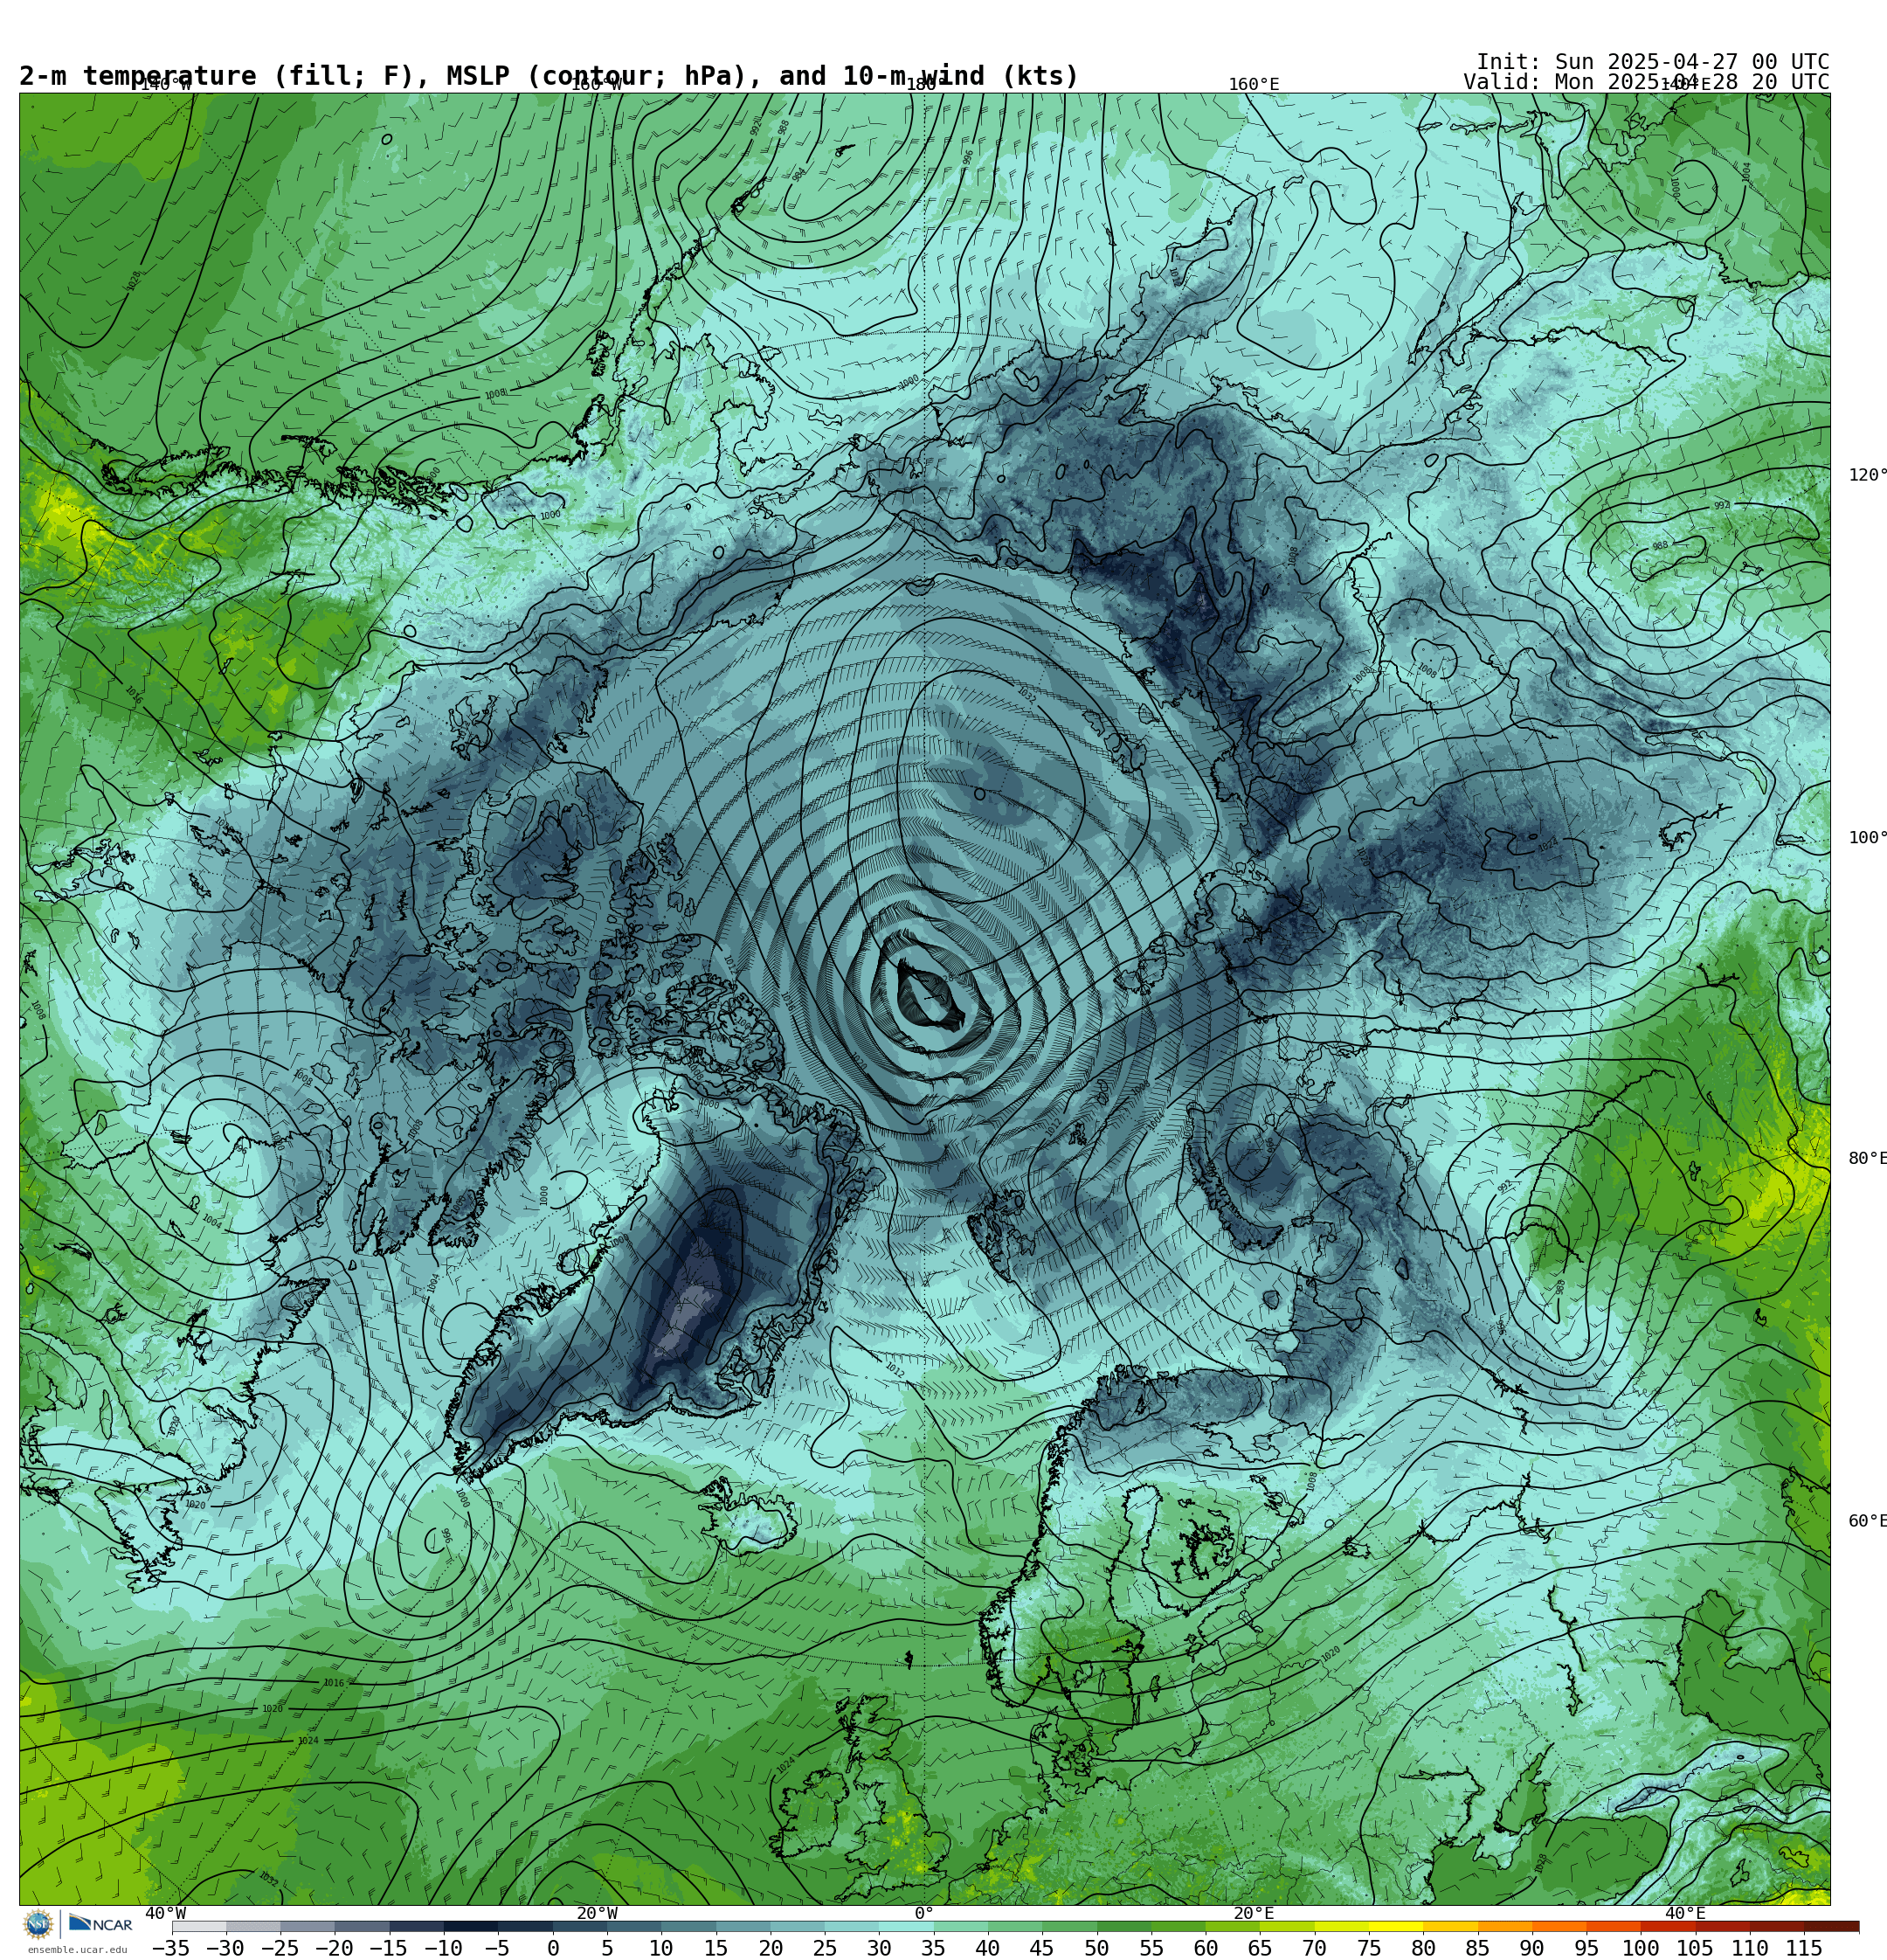Image resolution: width=1887 pixels, height=1960 pixels.
Task: Click the '120°' label on the right axis
Action: (1867, 475)
